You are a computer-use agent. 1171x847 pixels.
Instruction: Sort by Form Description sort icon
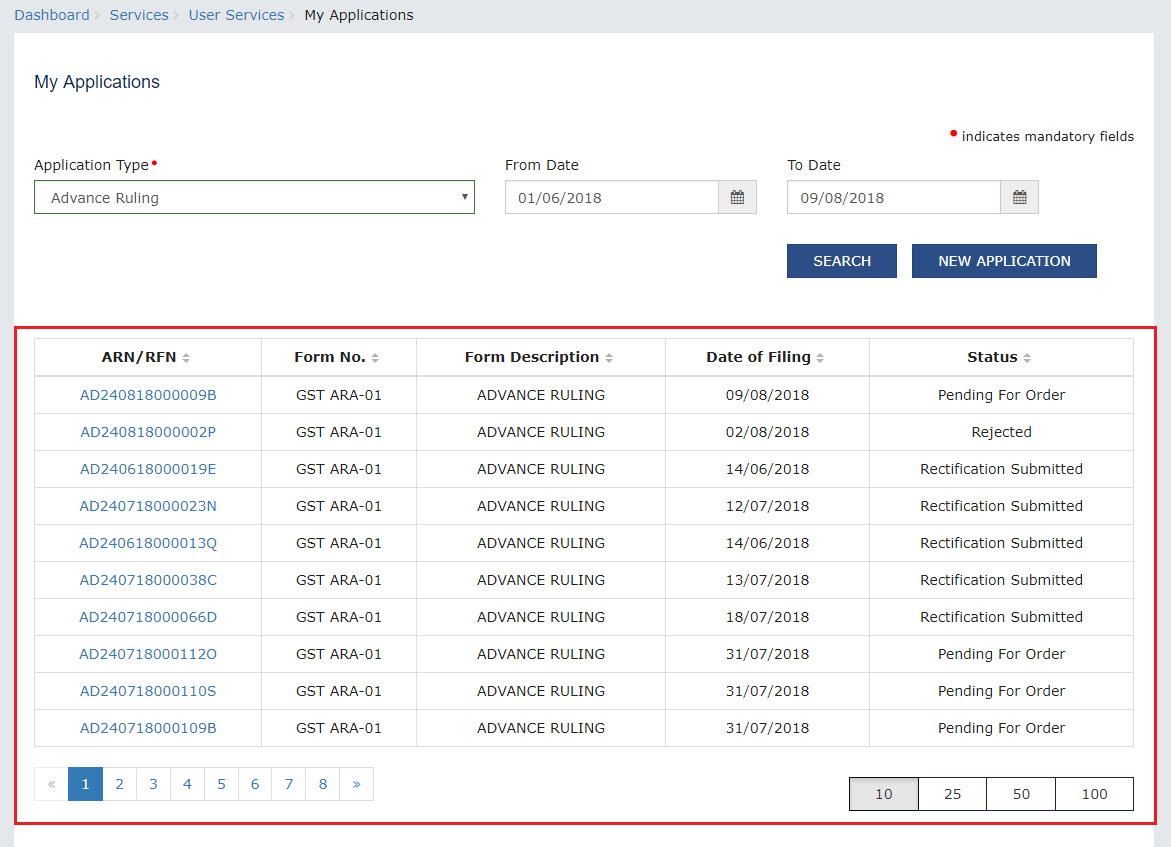[609, 358]
